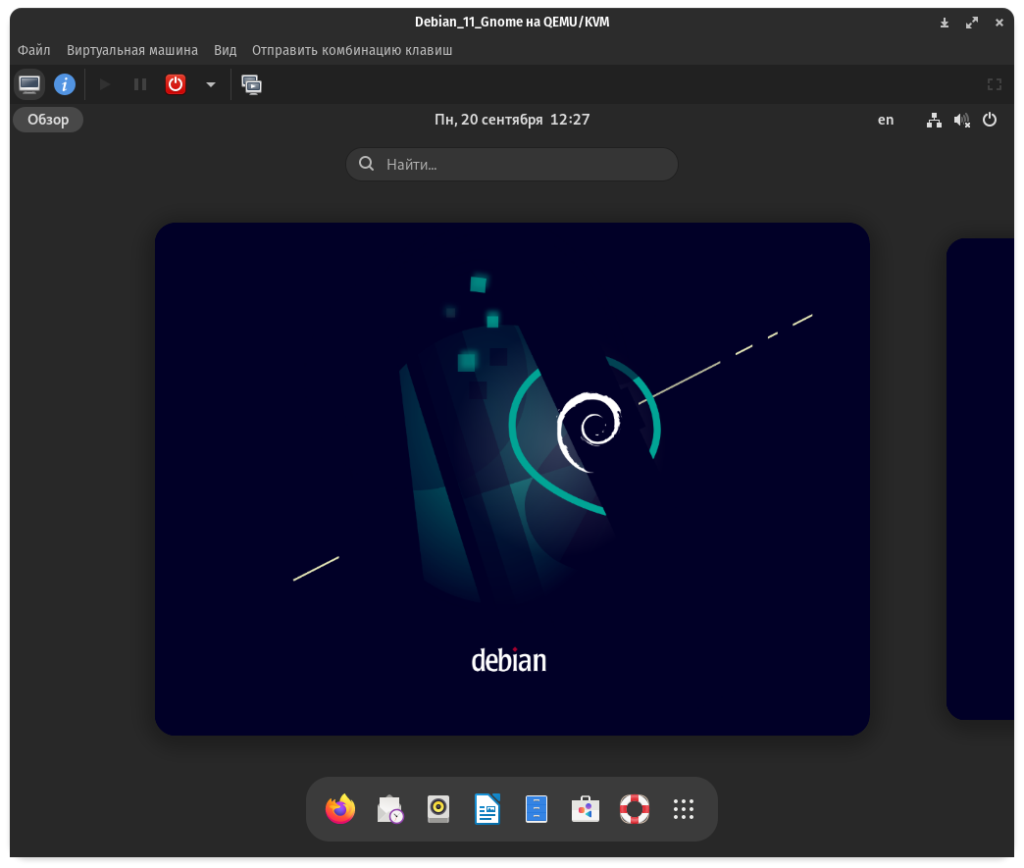Viewport: 1024px width, 868px height.
Task: Open GNOME Software store from dock
Action: 585,809
